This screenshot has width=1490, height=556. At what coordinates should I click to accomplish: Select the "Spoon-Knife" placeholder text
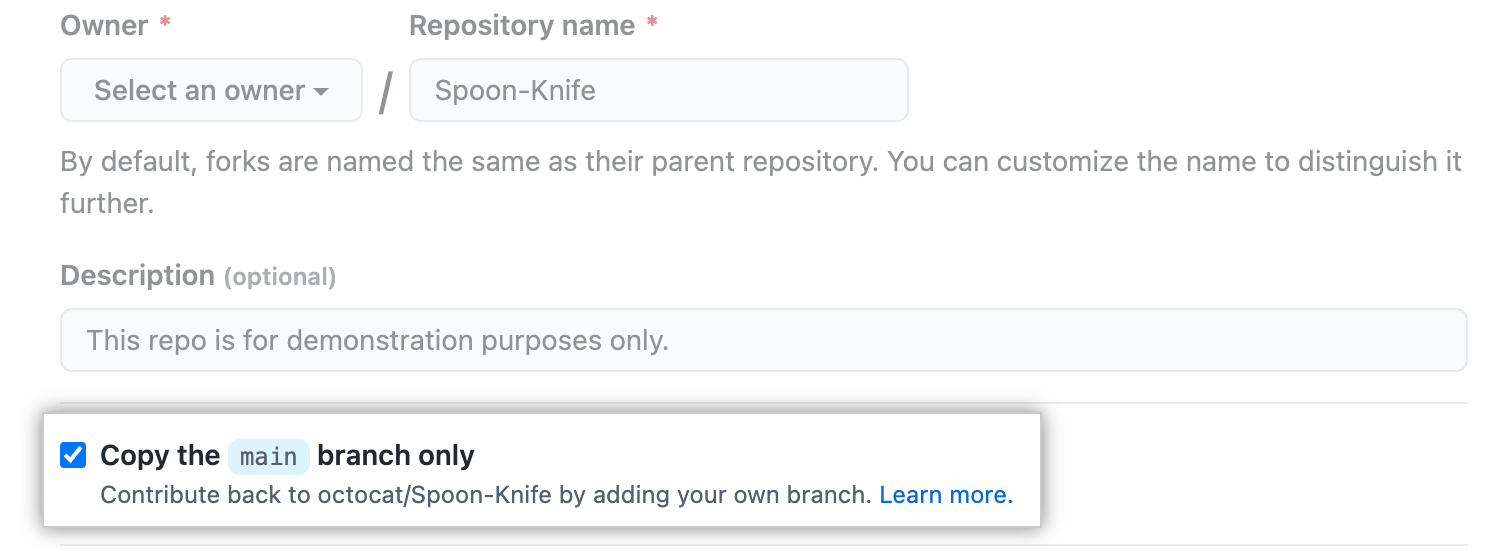tap(515, 91)
